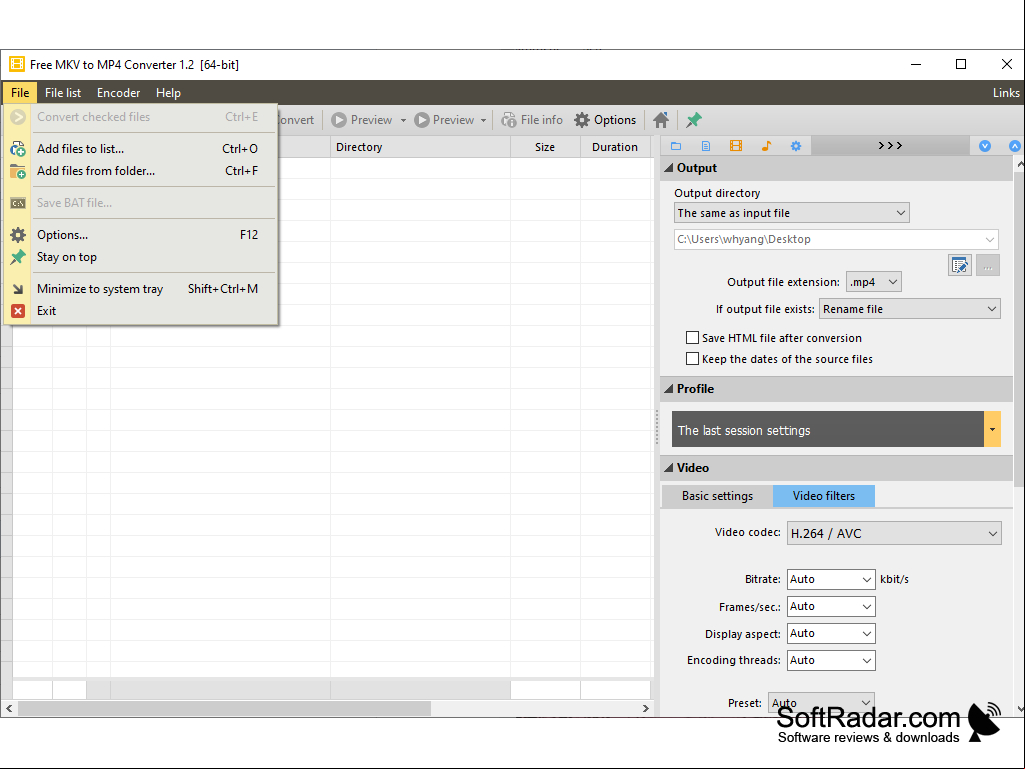The image size is (1025, 769).
Task: Click the Directory column header
Action: click(420, 147)
